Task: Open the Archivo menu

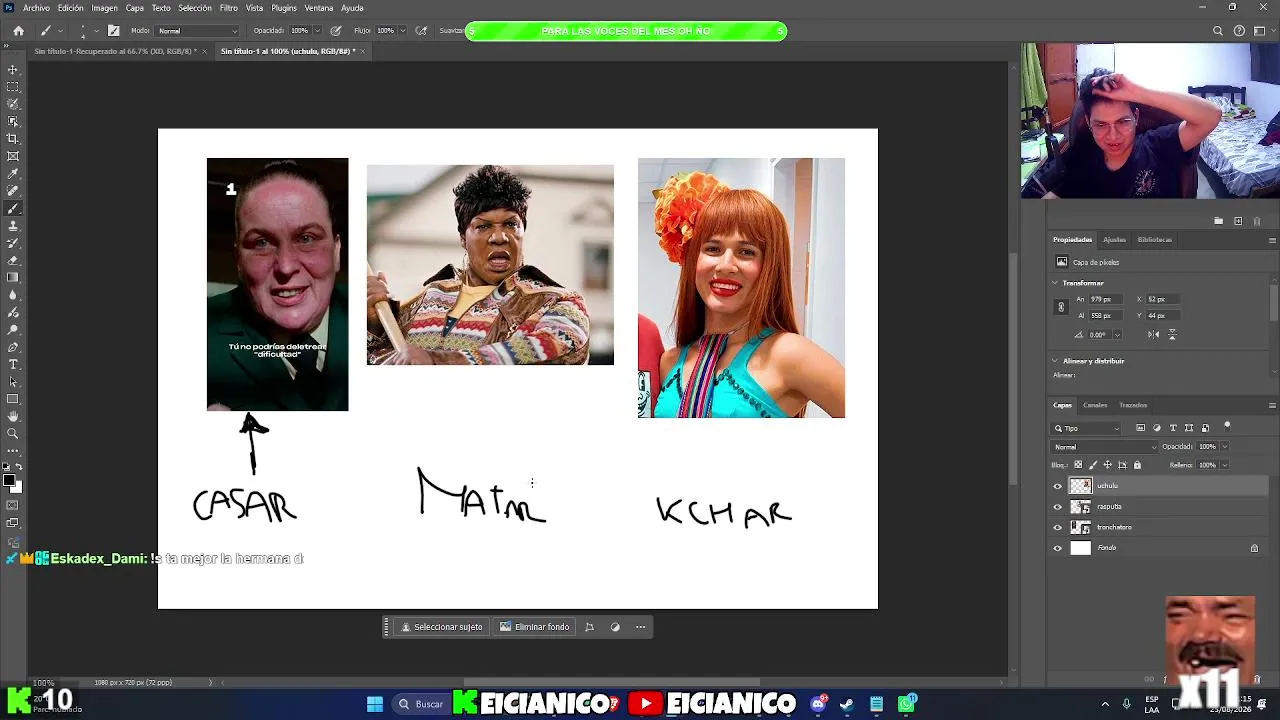Action: point(36,8)
